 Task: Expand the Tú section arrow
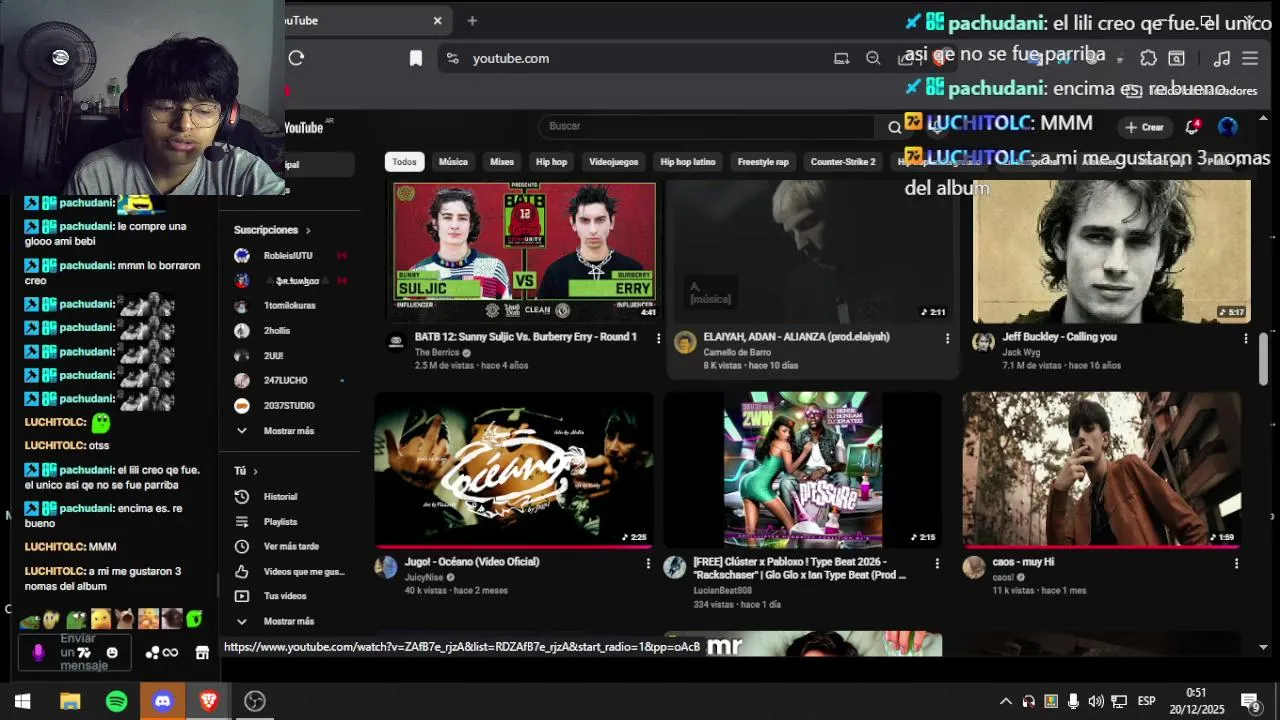(x=255, y=471)
